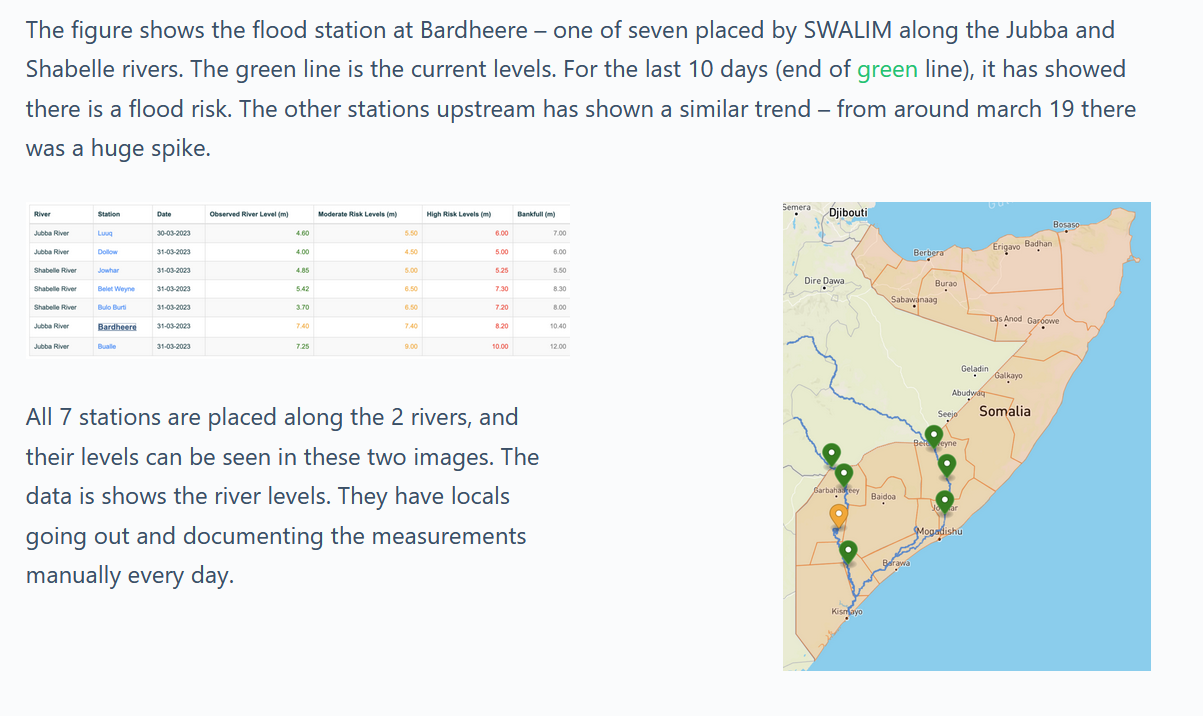Image resolution: width=1203 pixels, height=716 pixels.
Task: Open the Belet Weyne station link
Action: (116, 289)
